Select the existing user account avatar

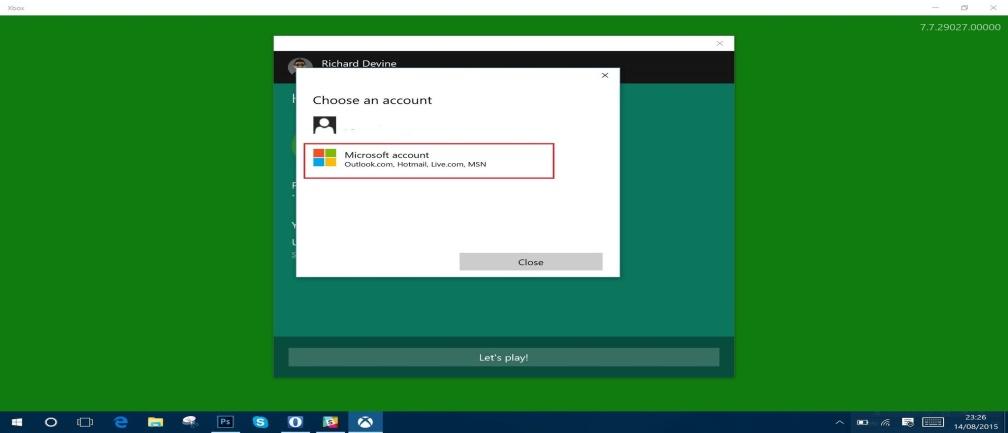tap(325, 125)
